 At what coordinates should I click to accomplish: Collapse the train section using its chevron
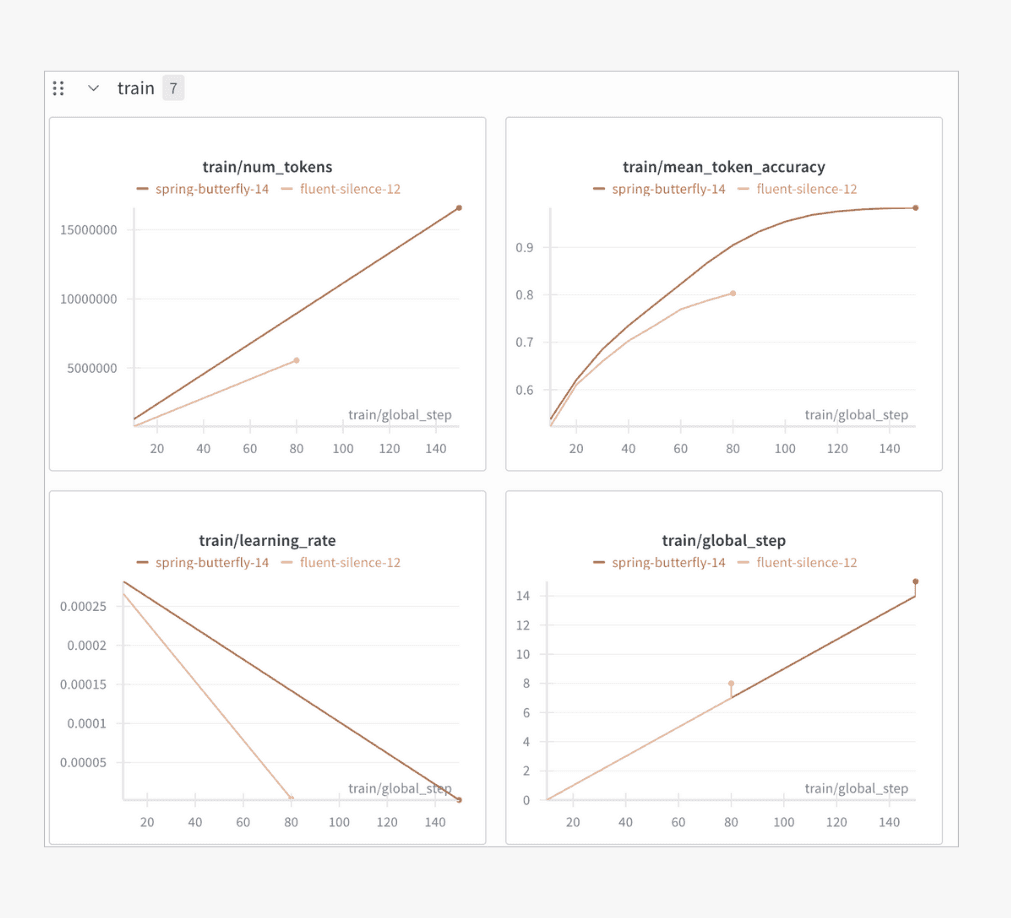[93, 88]
